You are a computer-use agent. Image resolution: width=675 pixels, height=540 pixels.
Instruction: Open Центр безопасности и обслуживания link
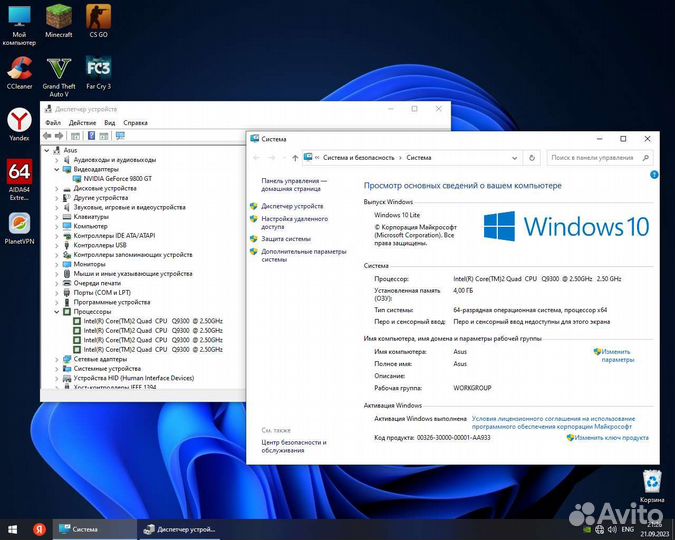pyautogui.click(x=294, y=446)
